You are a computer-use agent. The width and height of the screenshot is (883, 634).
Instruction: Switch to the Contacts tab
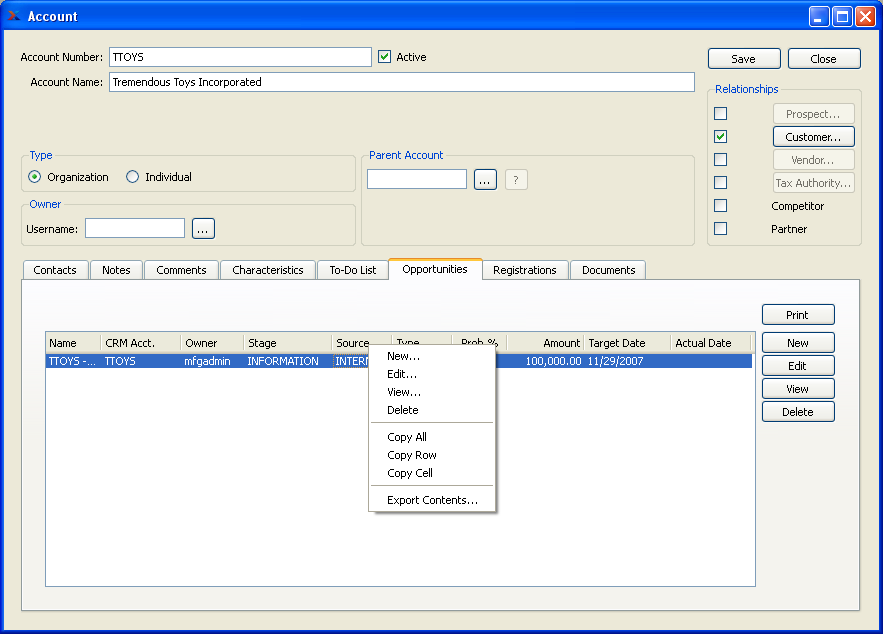[55, 270]
